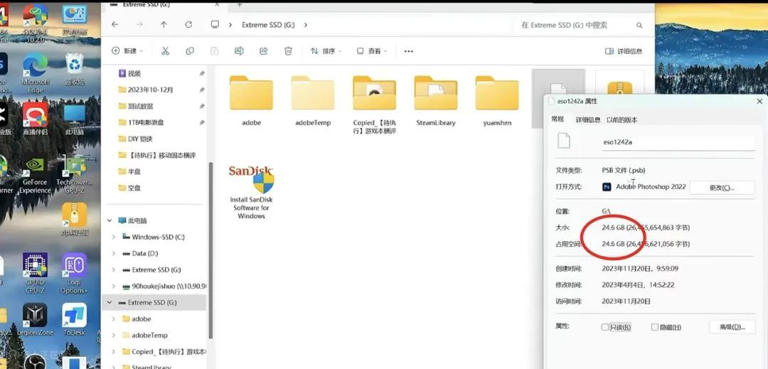Viewport: 768px width, 369px height.
Task: Click the trash Delete icon
Action: click(x=288, y=51)
